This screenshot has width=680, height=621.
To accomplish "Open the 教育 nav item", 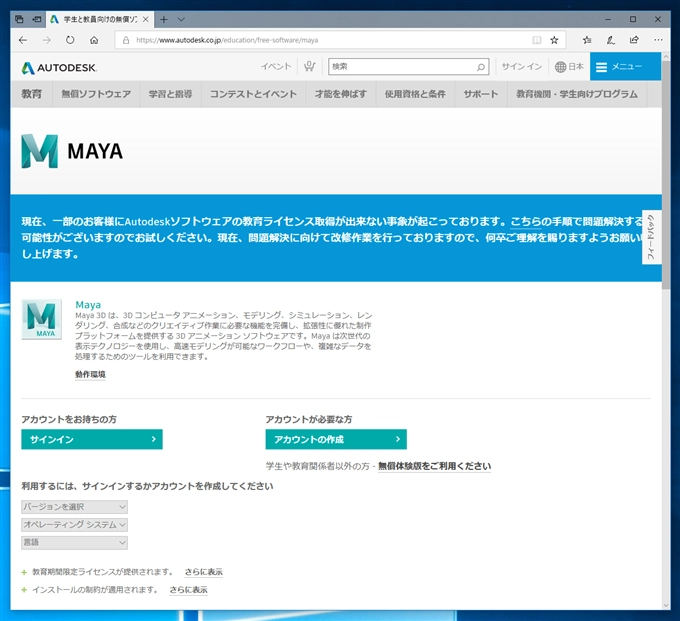I will click(32, 94).
